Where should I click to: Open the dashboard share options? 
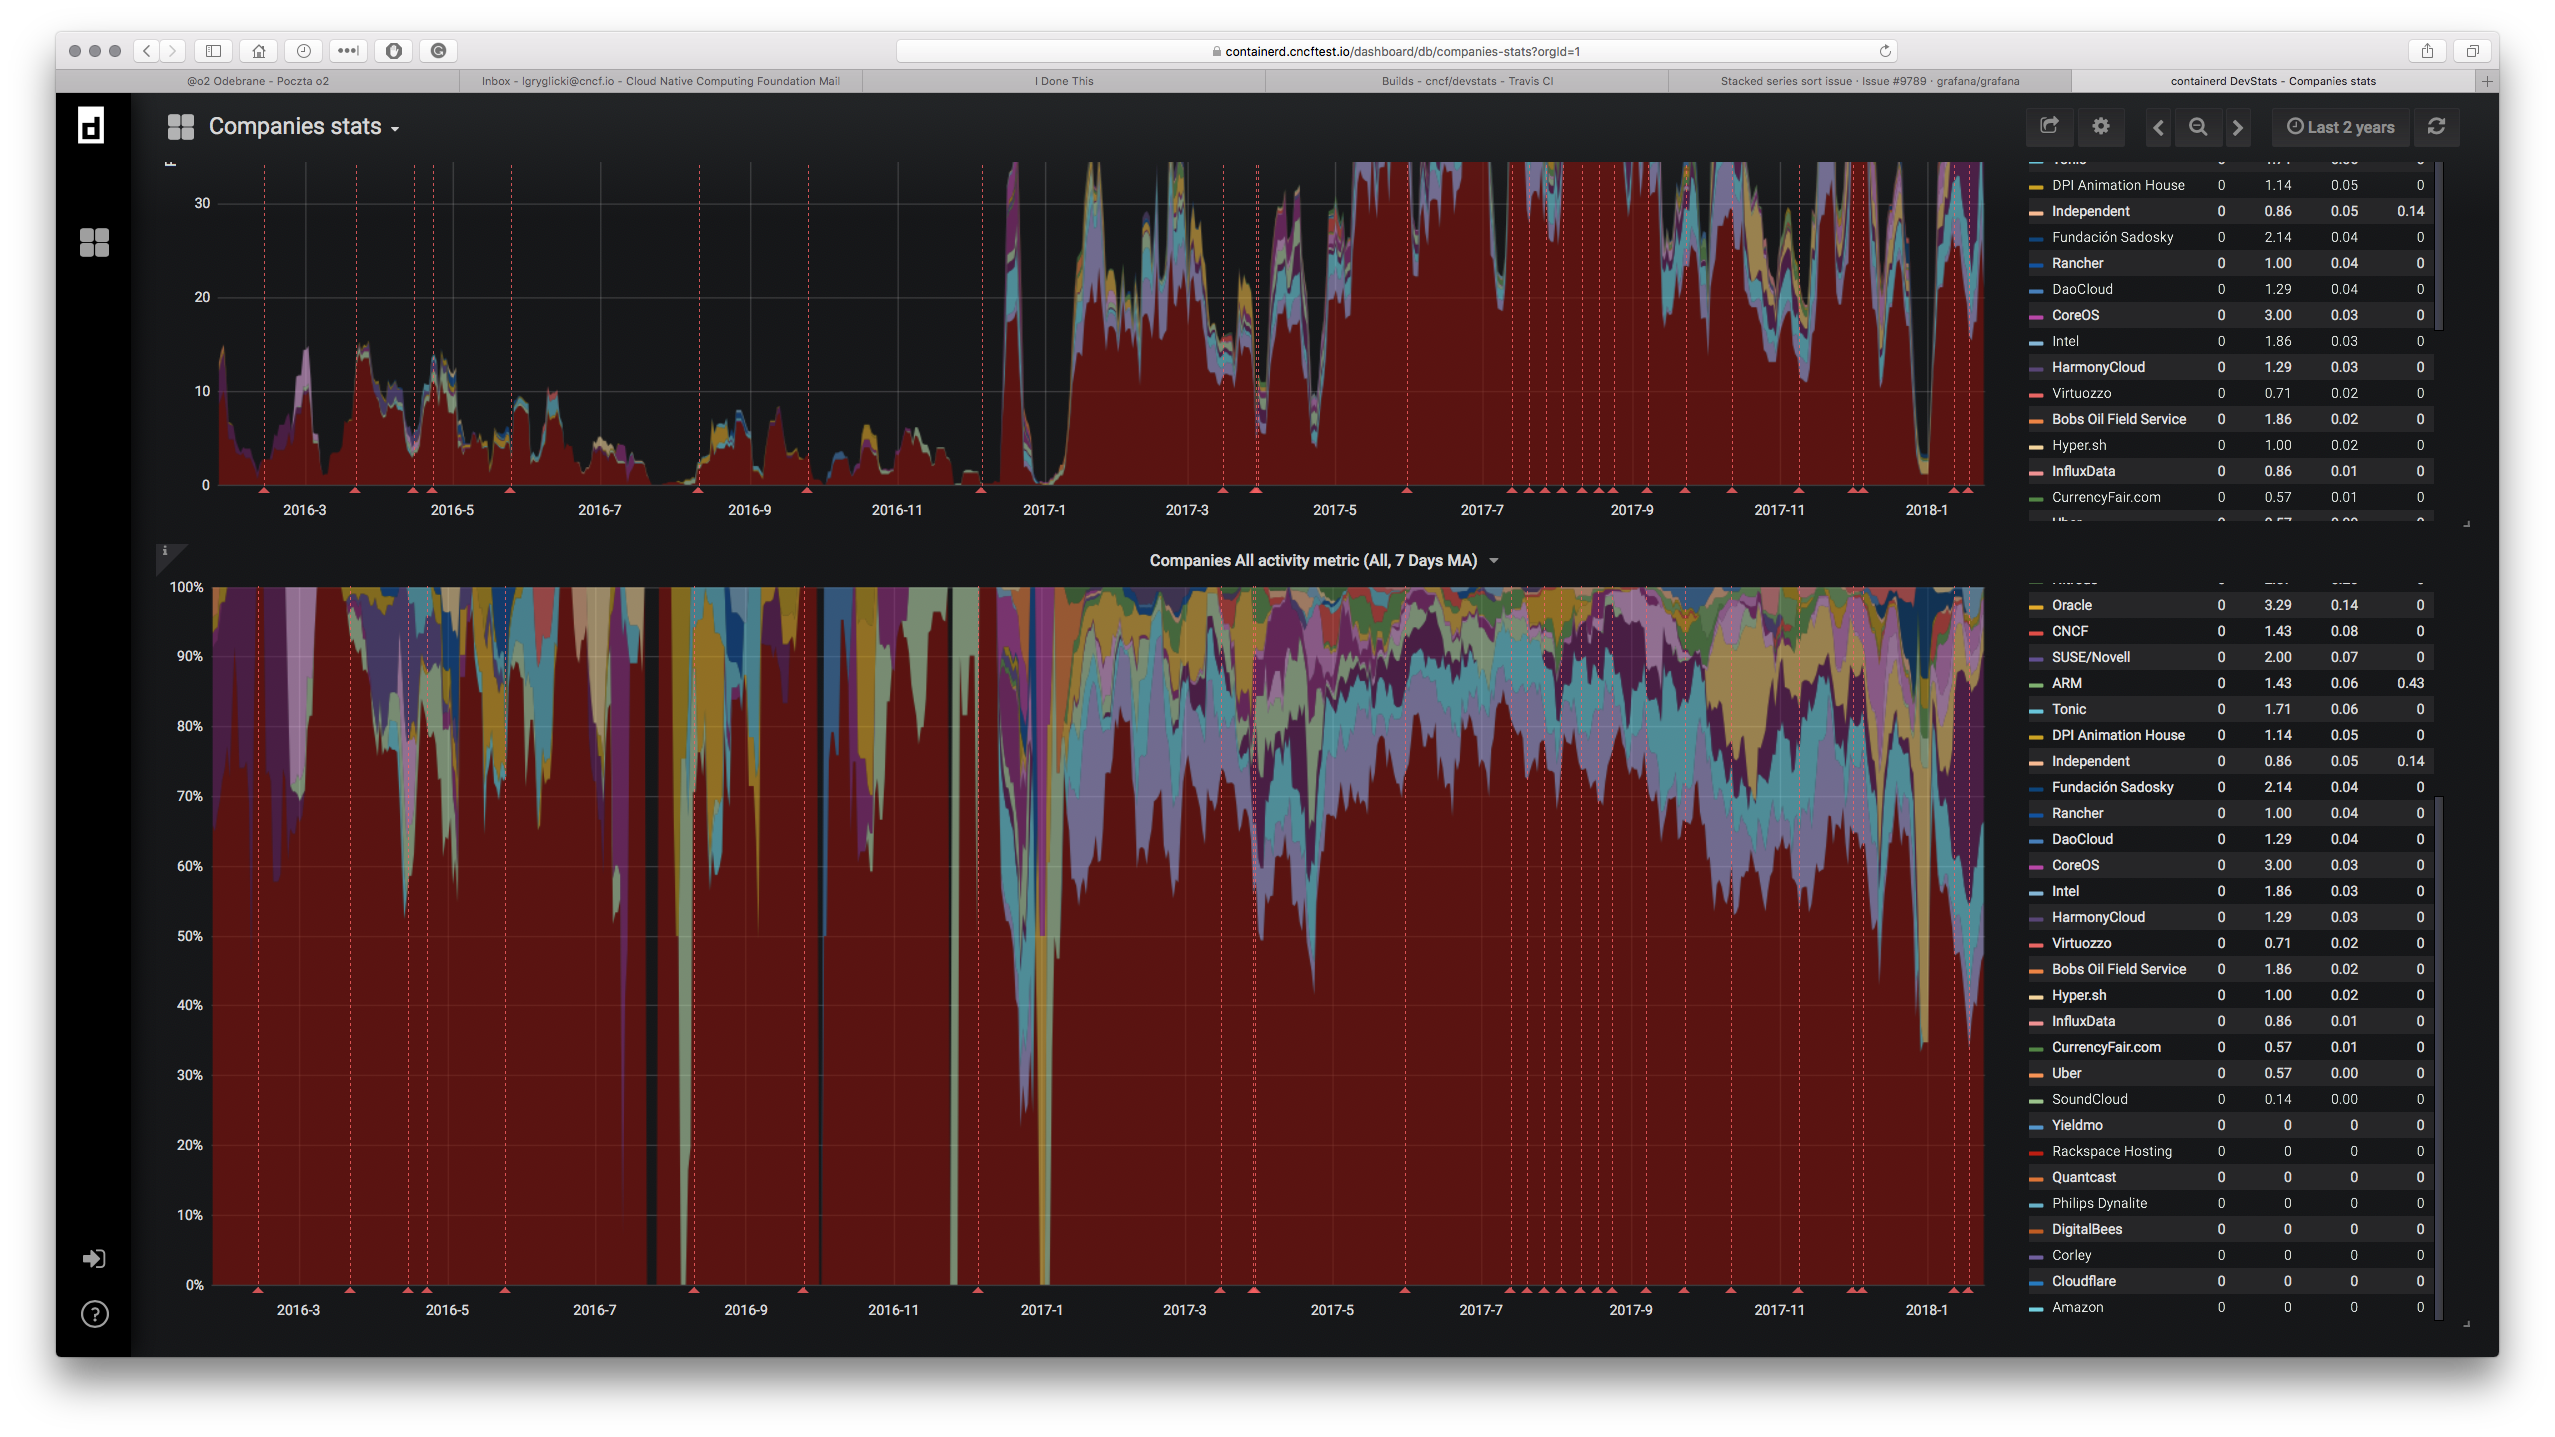coord(2049,127)
